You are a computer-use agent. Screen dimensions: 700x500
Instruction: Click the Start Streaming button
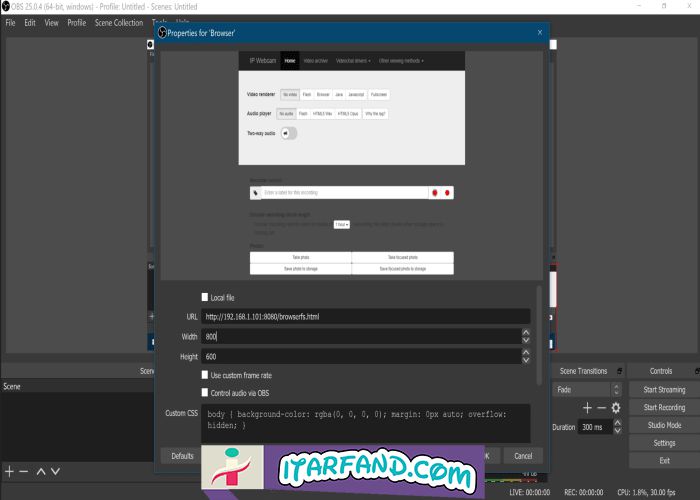664,389
